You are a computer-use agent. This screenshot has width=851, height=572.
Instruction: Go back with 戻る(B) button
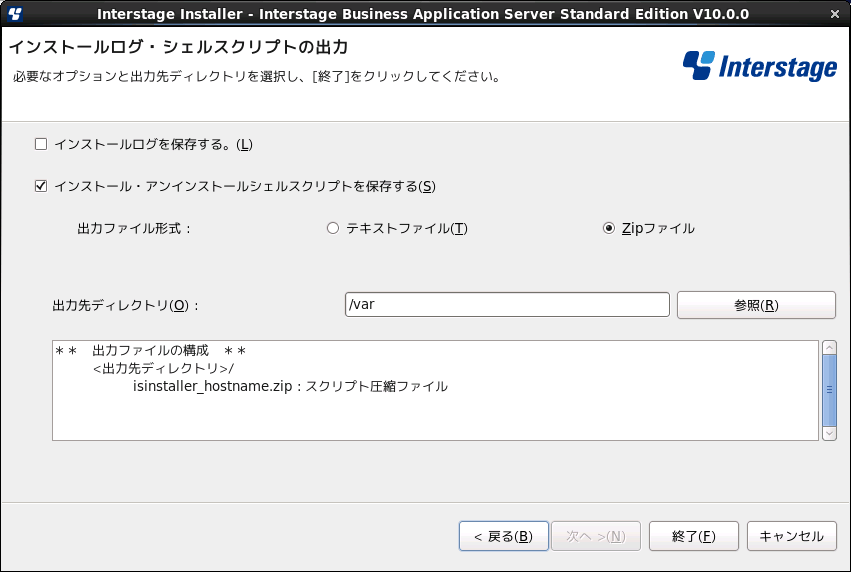tap(504, 536)
